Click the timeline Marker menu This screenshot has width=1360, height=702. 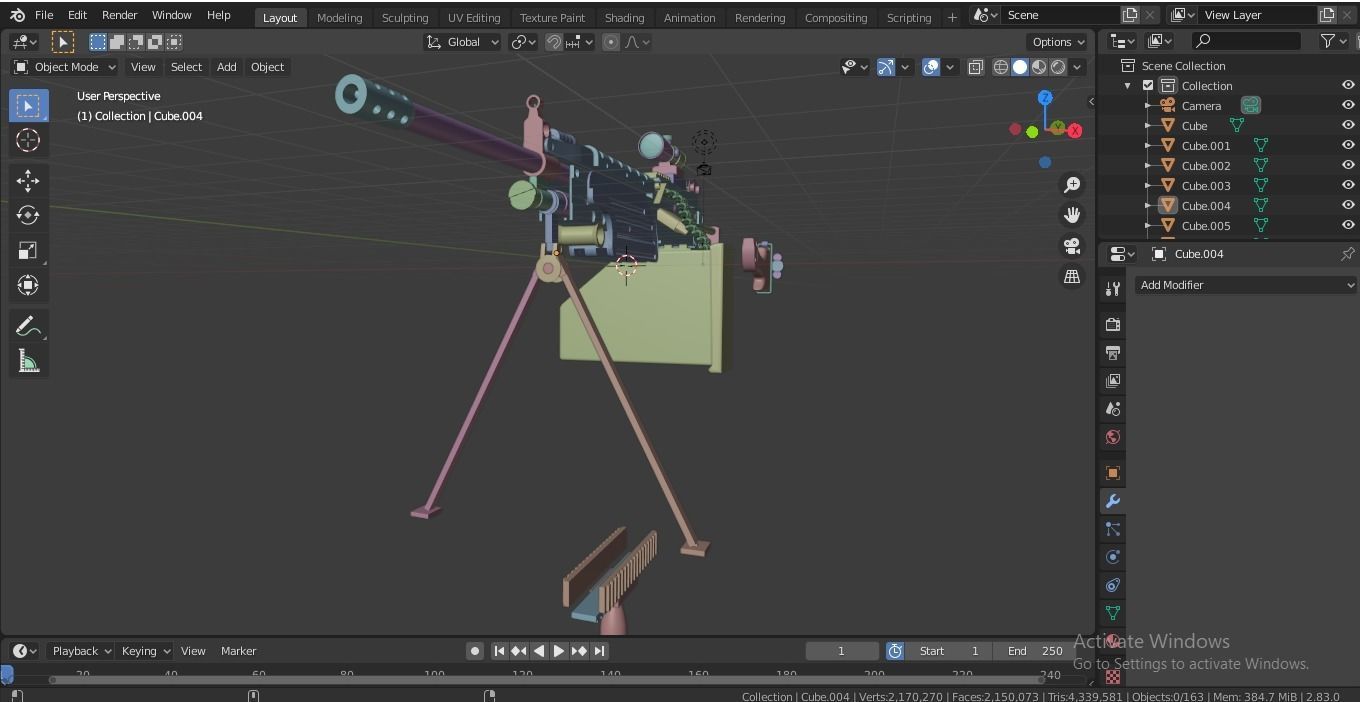(x=238, y=651)
